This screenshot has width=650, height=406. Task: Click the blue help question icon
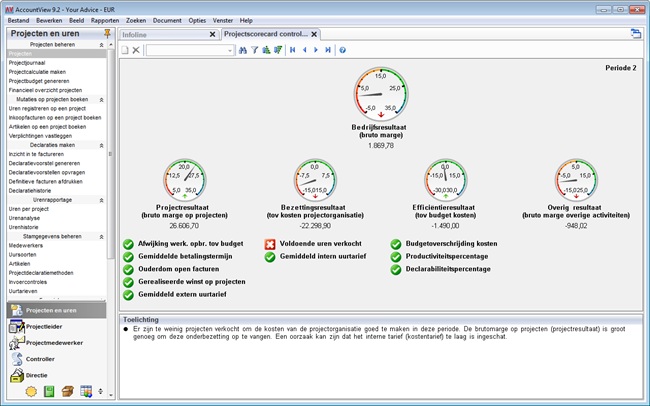(342, 50)
